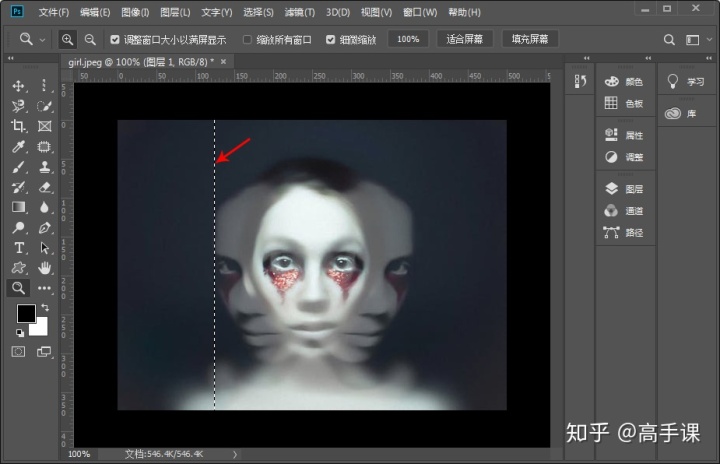The height and width of the screenshot is (464, 720).
Task: Open the 文件(F) menu
Action: pos(54,12)
